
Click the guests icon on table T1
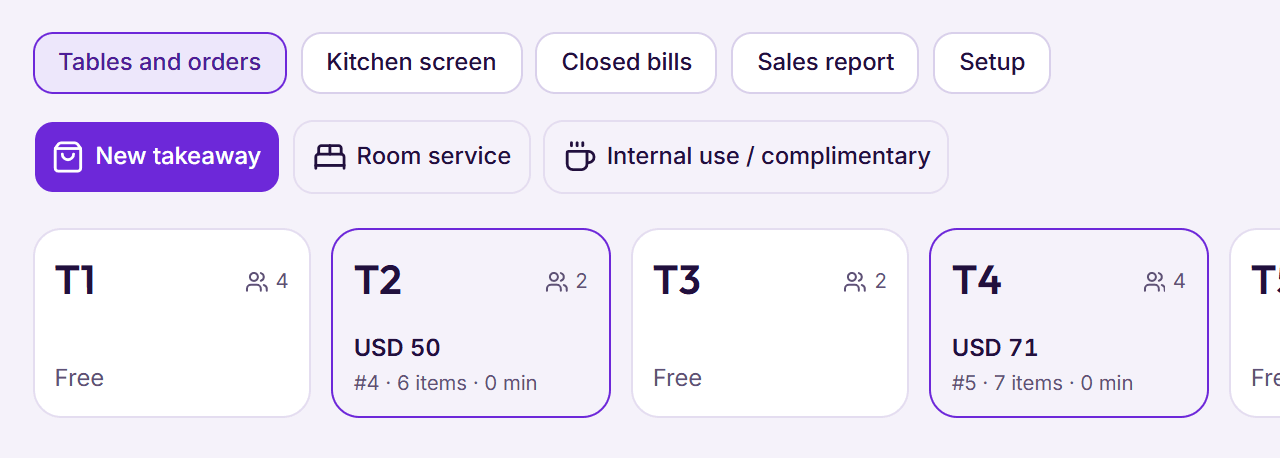(x=257, y=282)
